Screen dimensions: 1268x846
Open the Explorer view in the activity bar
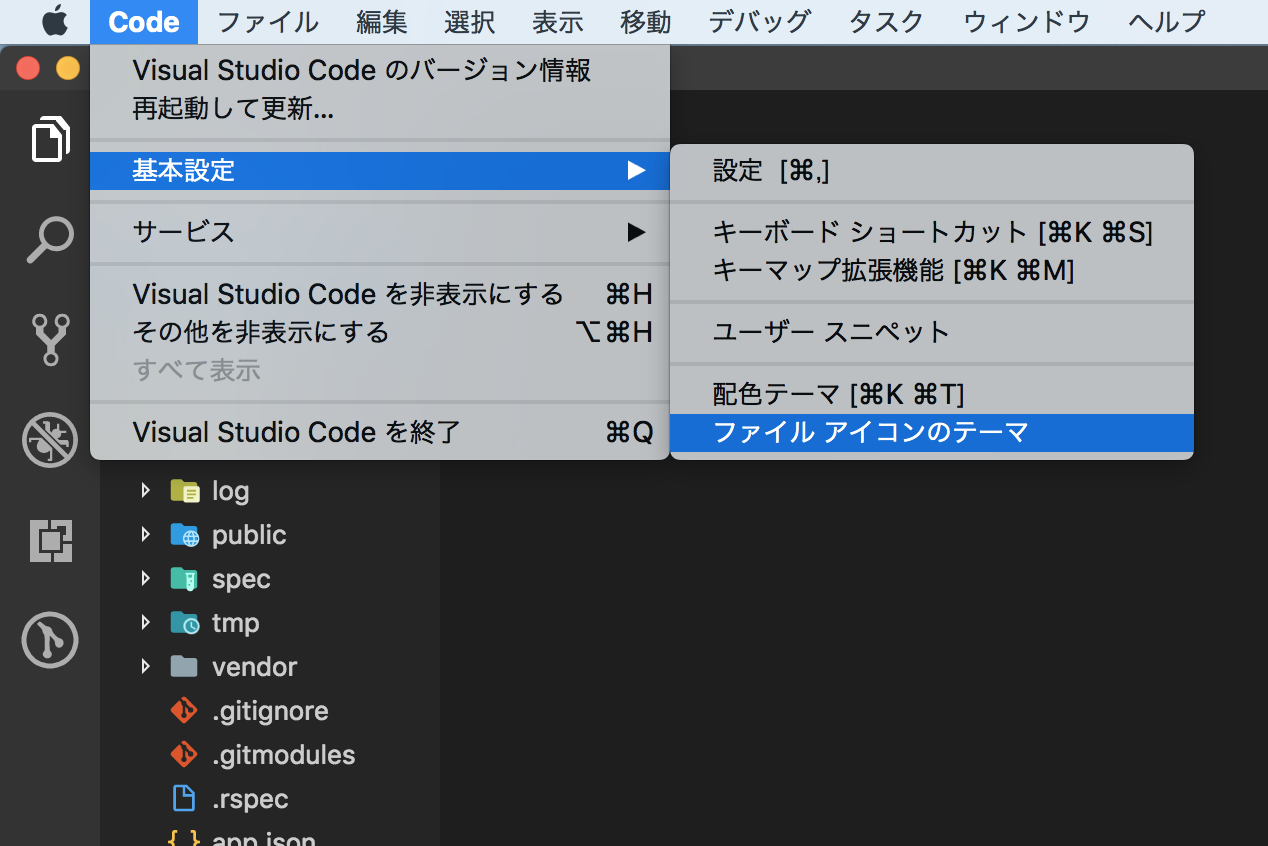48,139
